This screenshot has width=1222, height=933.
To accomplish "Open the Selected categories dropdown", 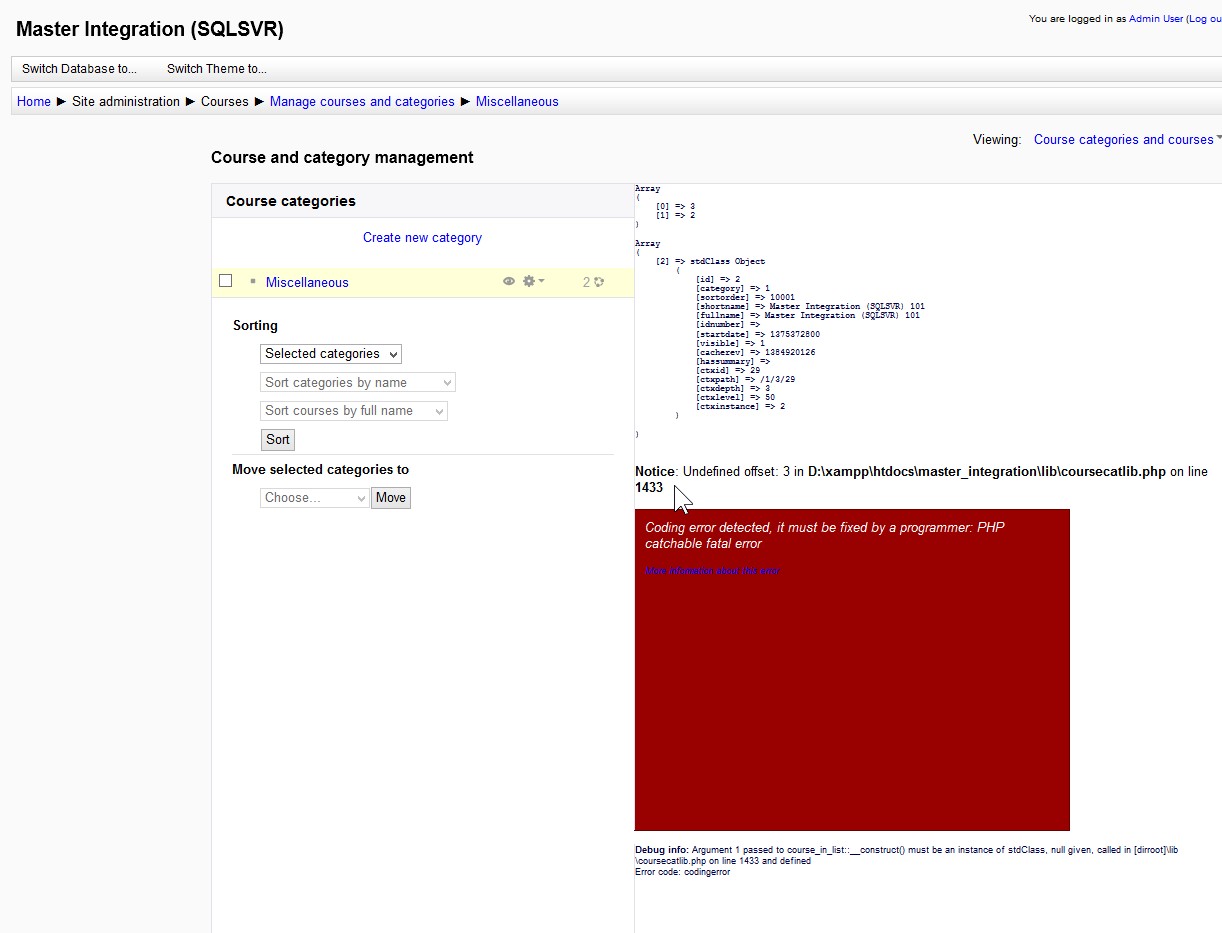I will click(x=331, y=354).
